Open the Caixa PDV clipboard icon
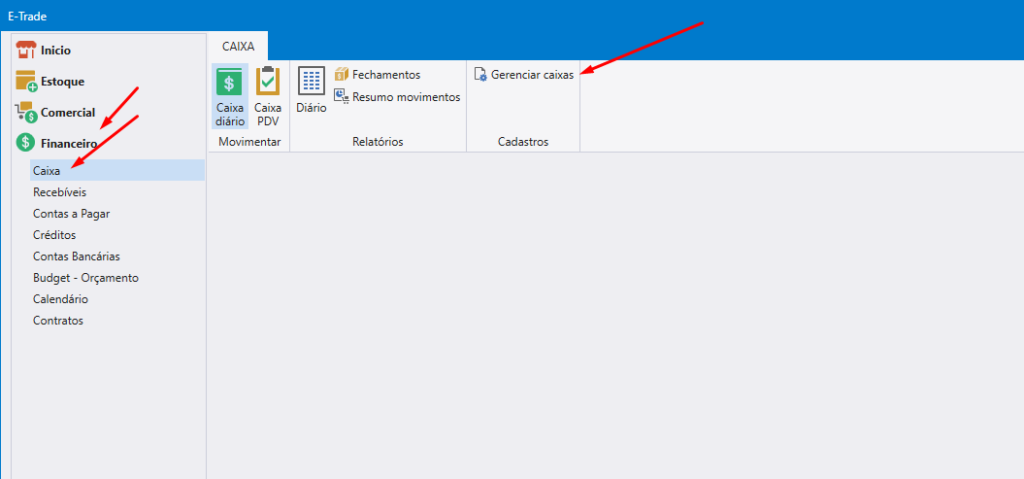This screenshot has height=479, width=1024. 268,82
